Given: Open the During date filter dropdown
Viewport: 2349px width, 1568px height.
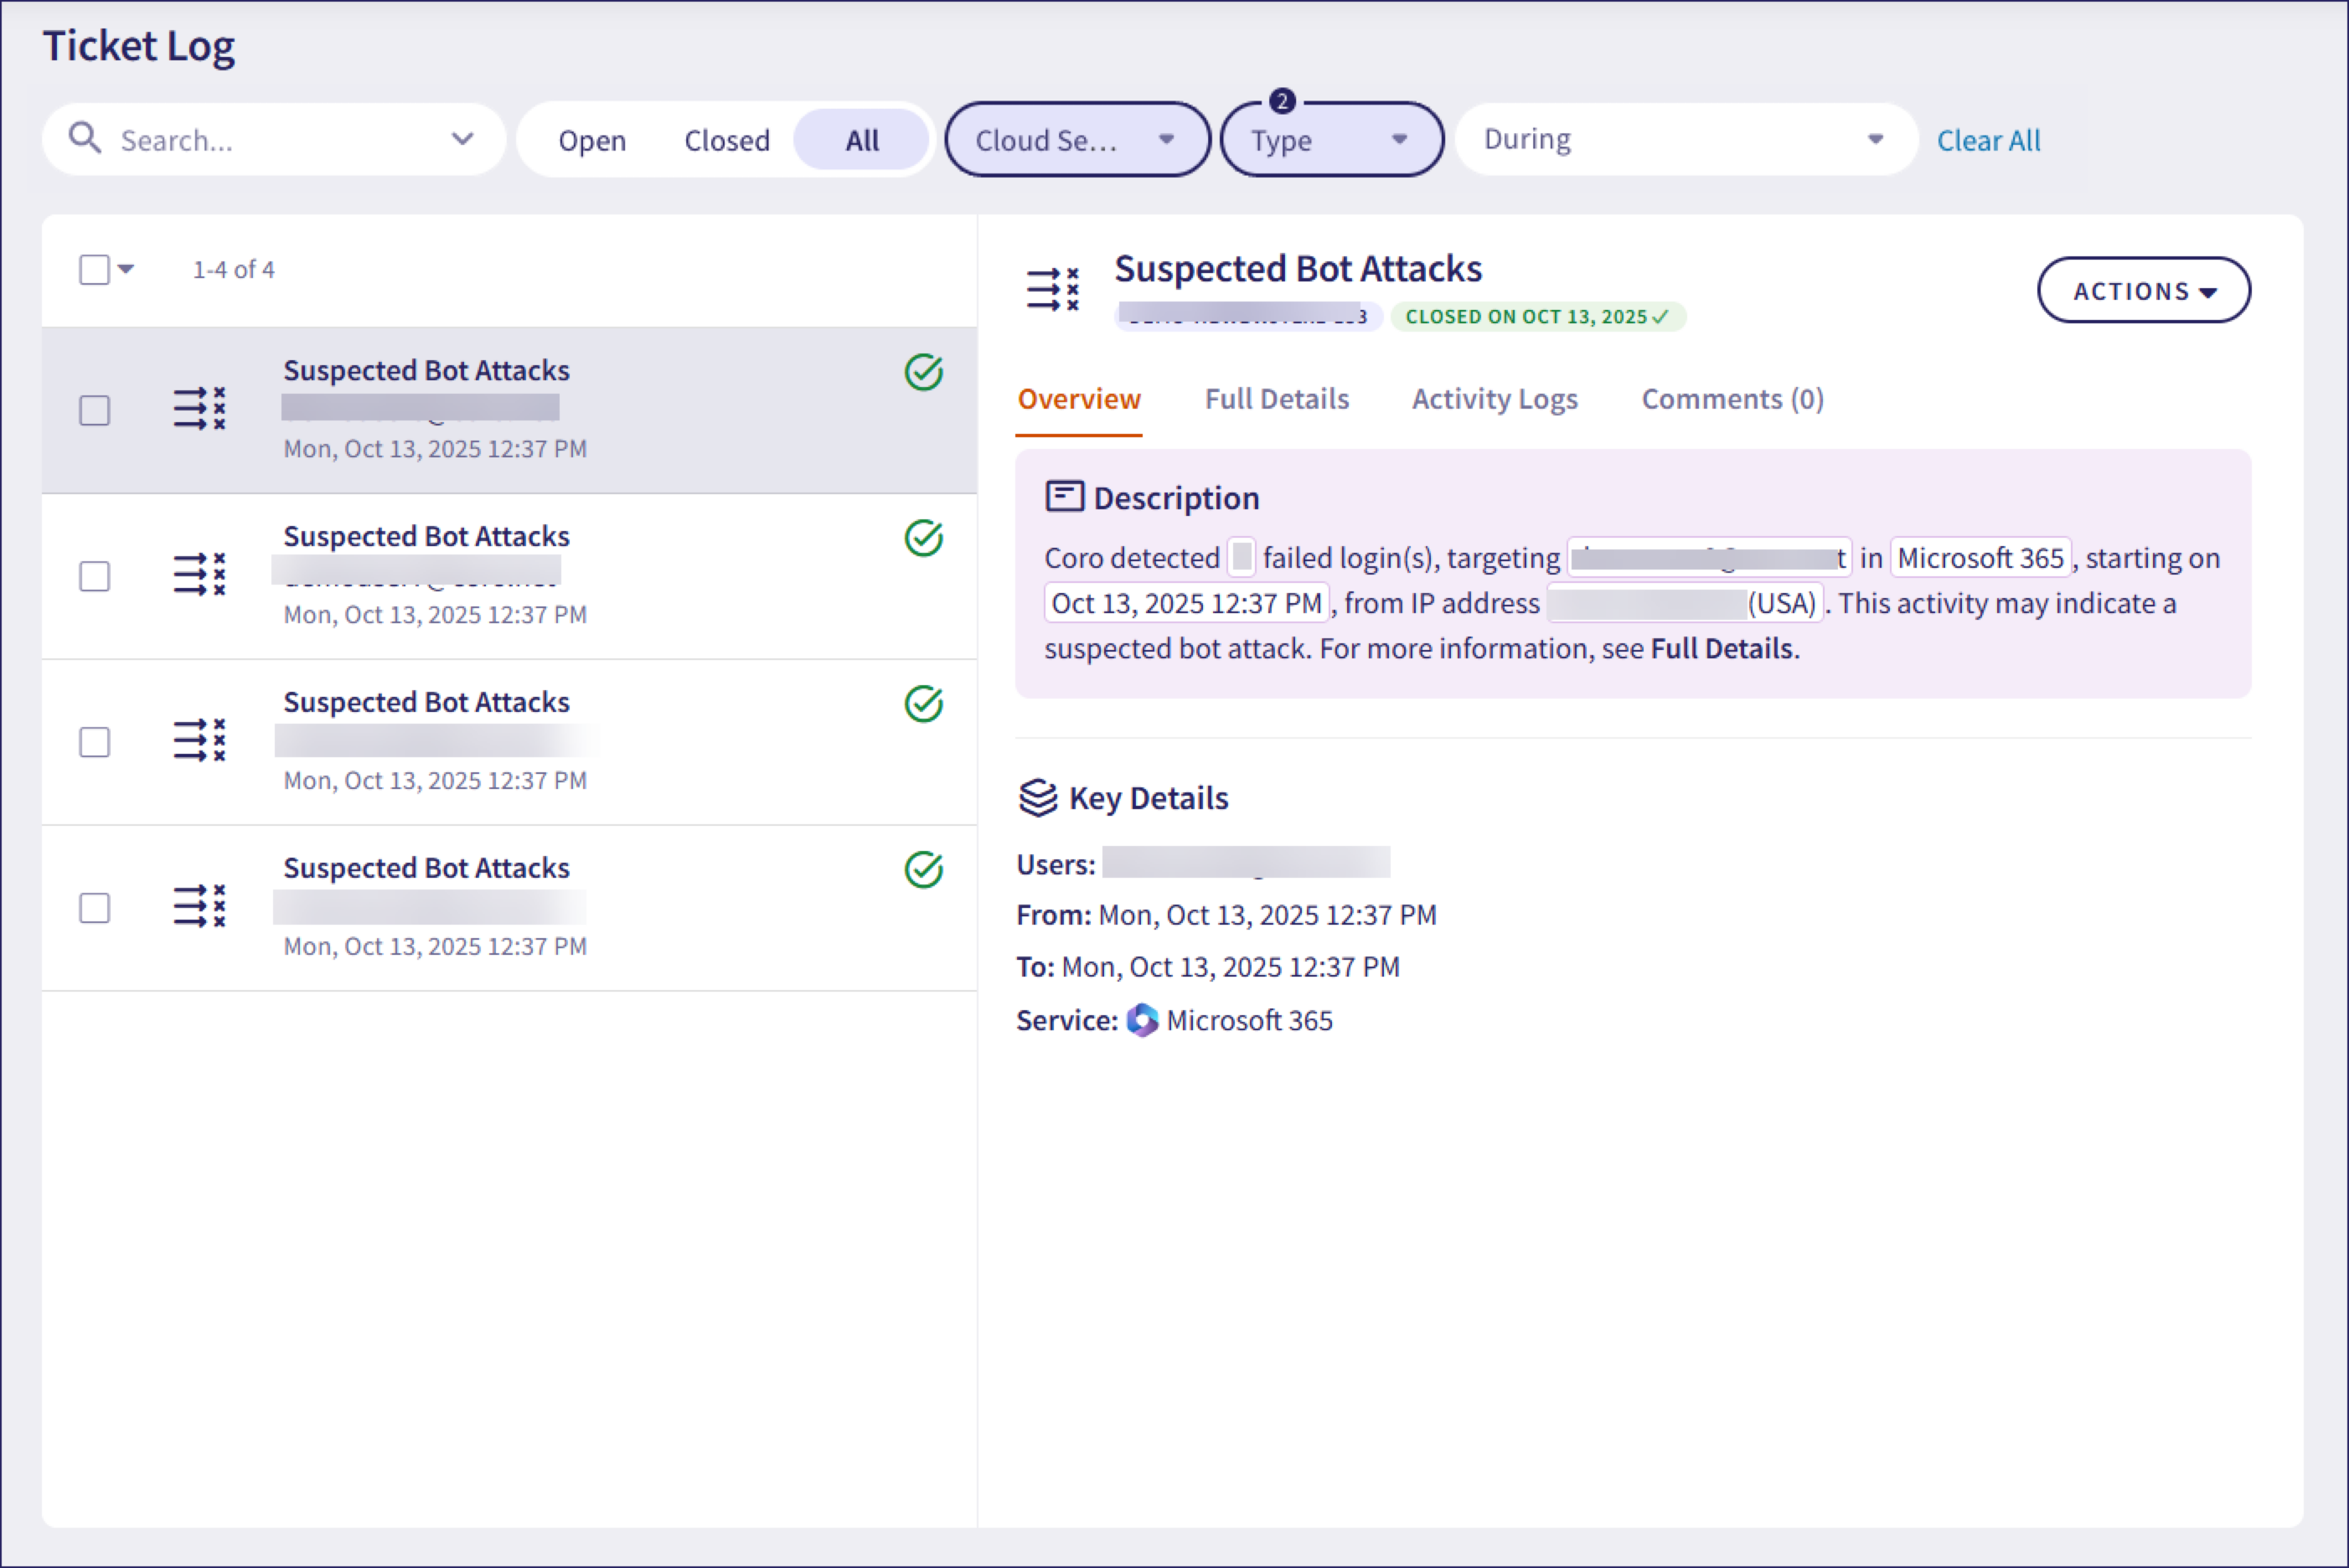Looking at the screenshot, I should (x=1686, y=140).
